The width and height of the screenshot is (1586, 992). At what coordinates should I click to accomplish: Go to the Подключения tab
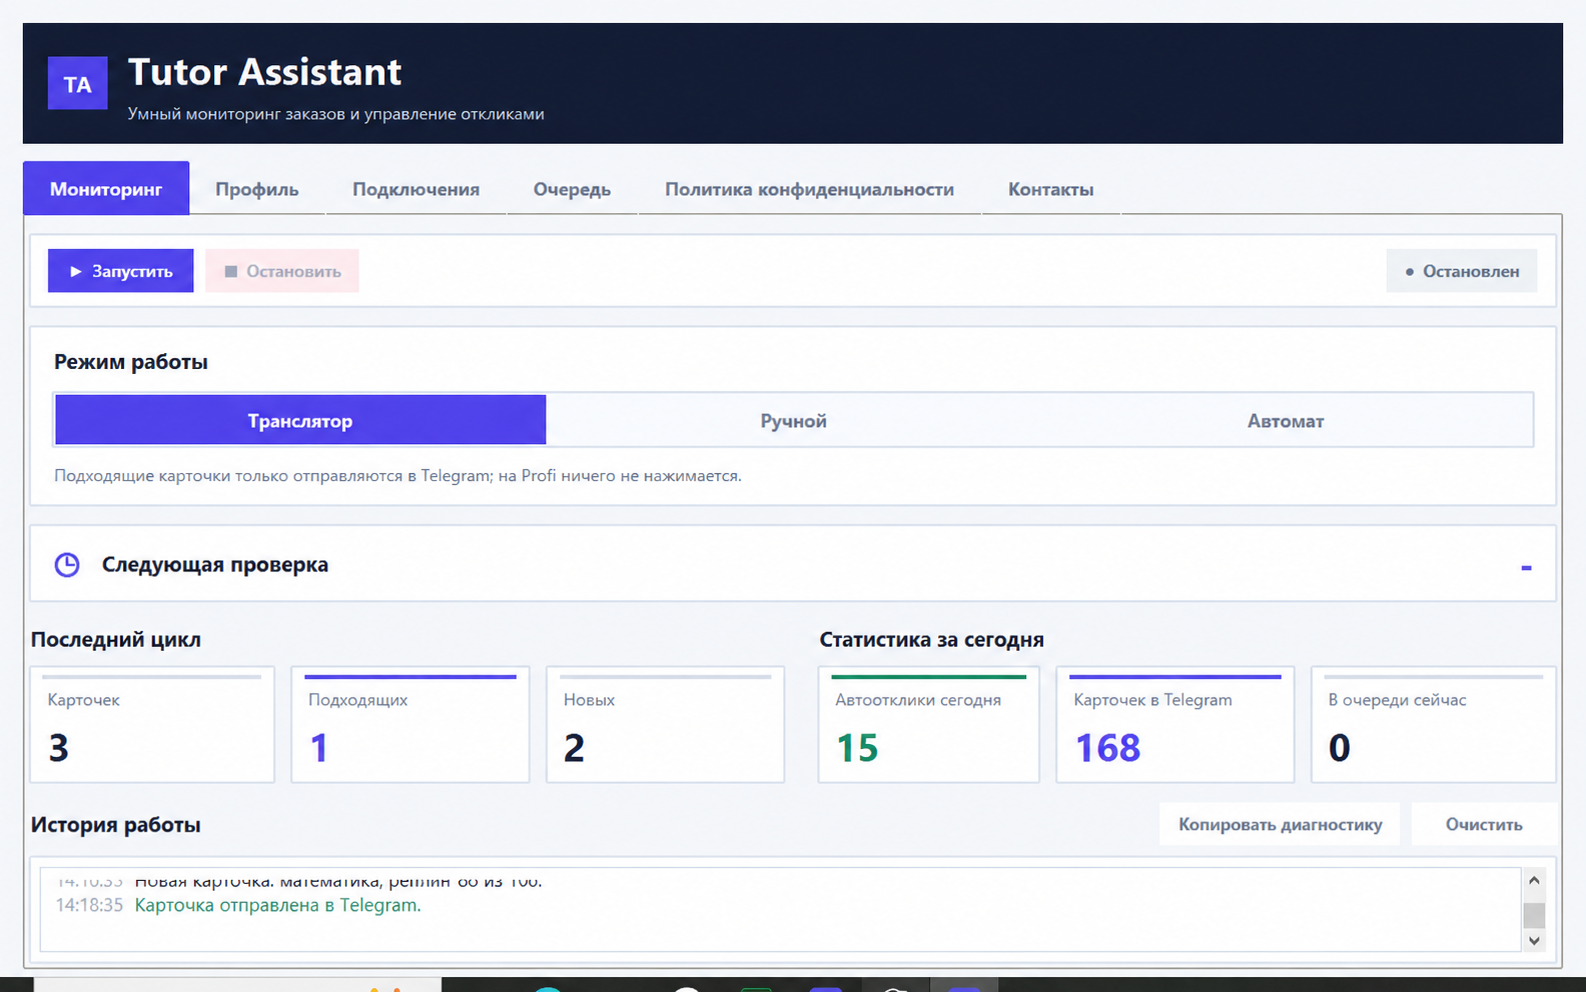tap(416, 189)
